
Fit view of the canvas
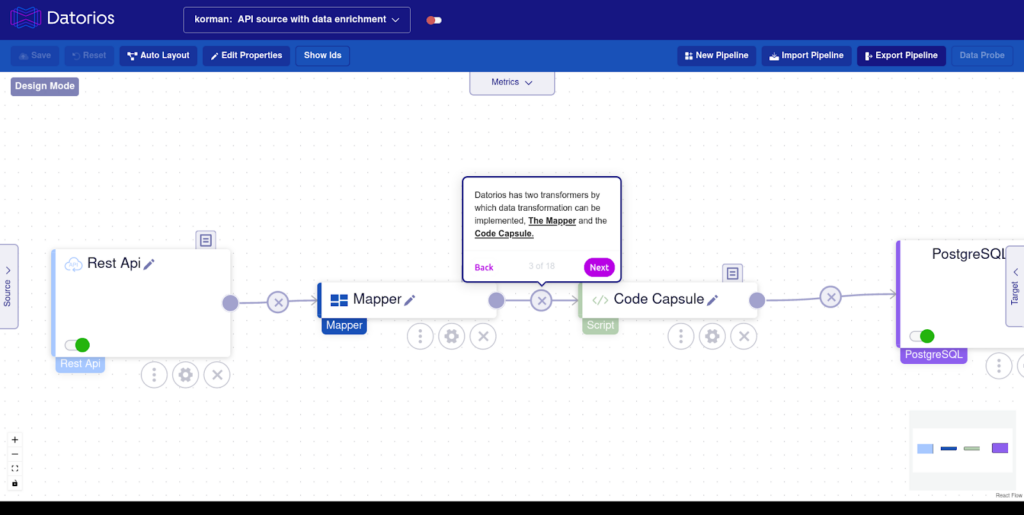[15, 469]
